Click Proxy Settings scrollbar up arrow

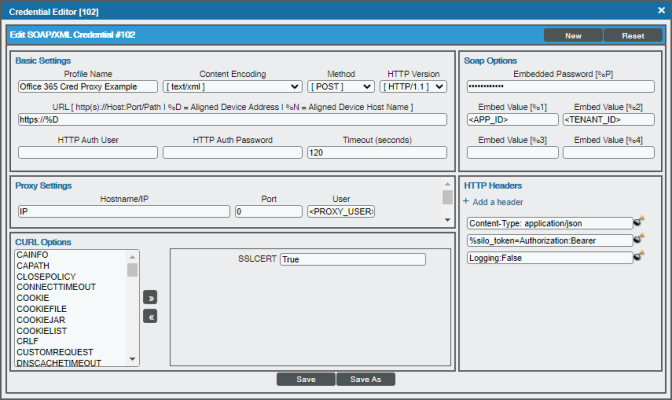(x=447, y=184)
